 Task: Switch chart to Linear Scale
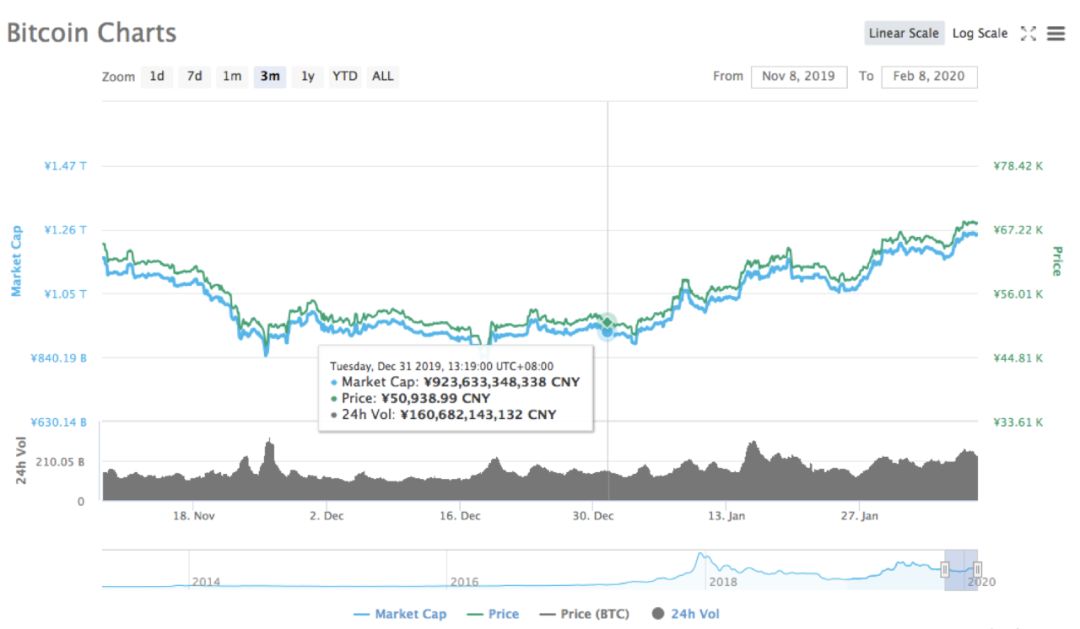[x=904, y=33]
